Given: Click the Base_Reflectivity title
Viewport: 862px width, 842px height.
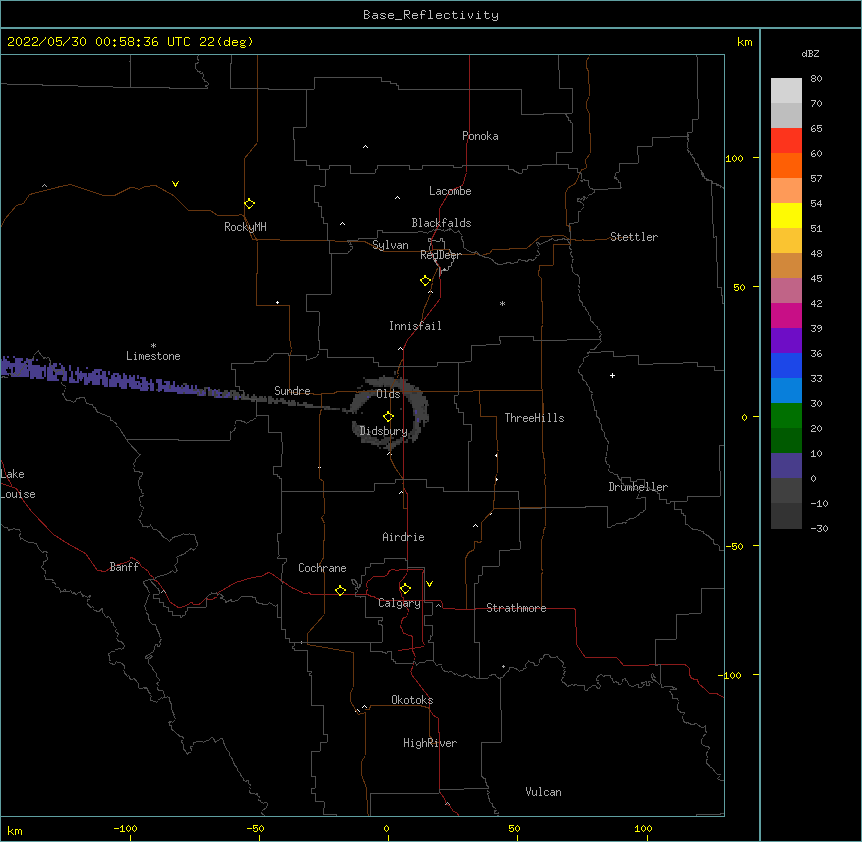Looking at the screenshot, I should tap(431, 15).
